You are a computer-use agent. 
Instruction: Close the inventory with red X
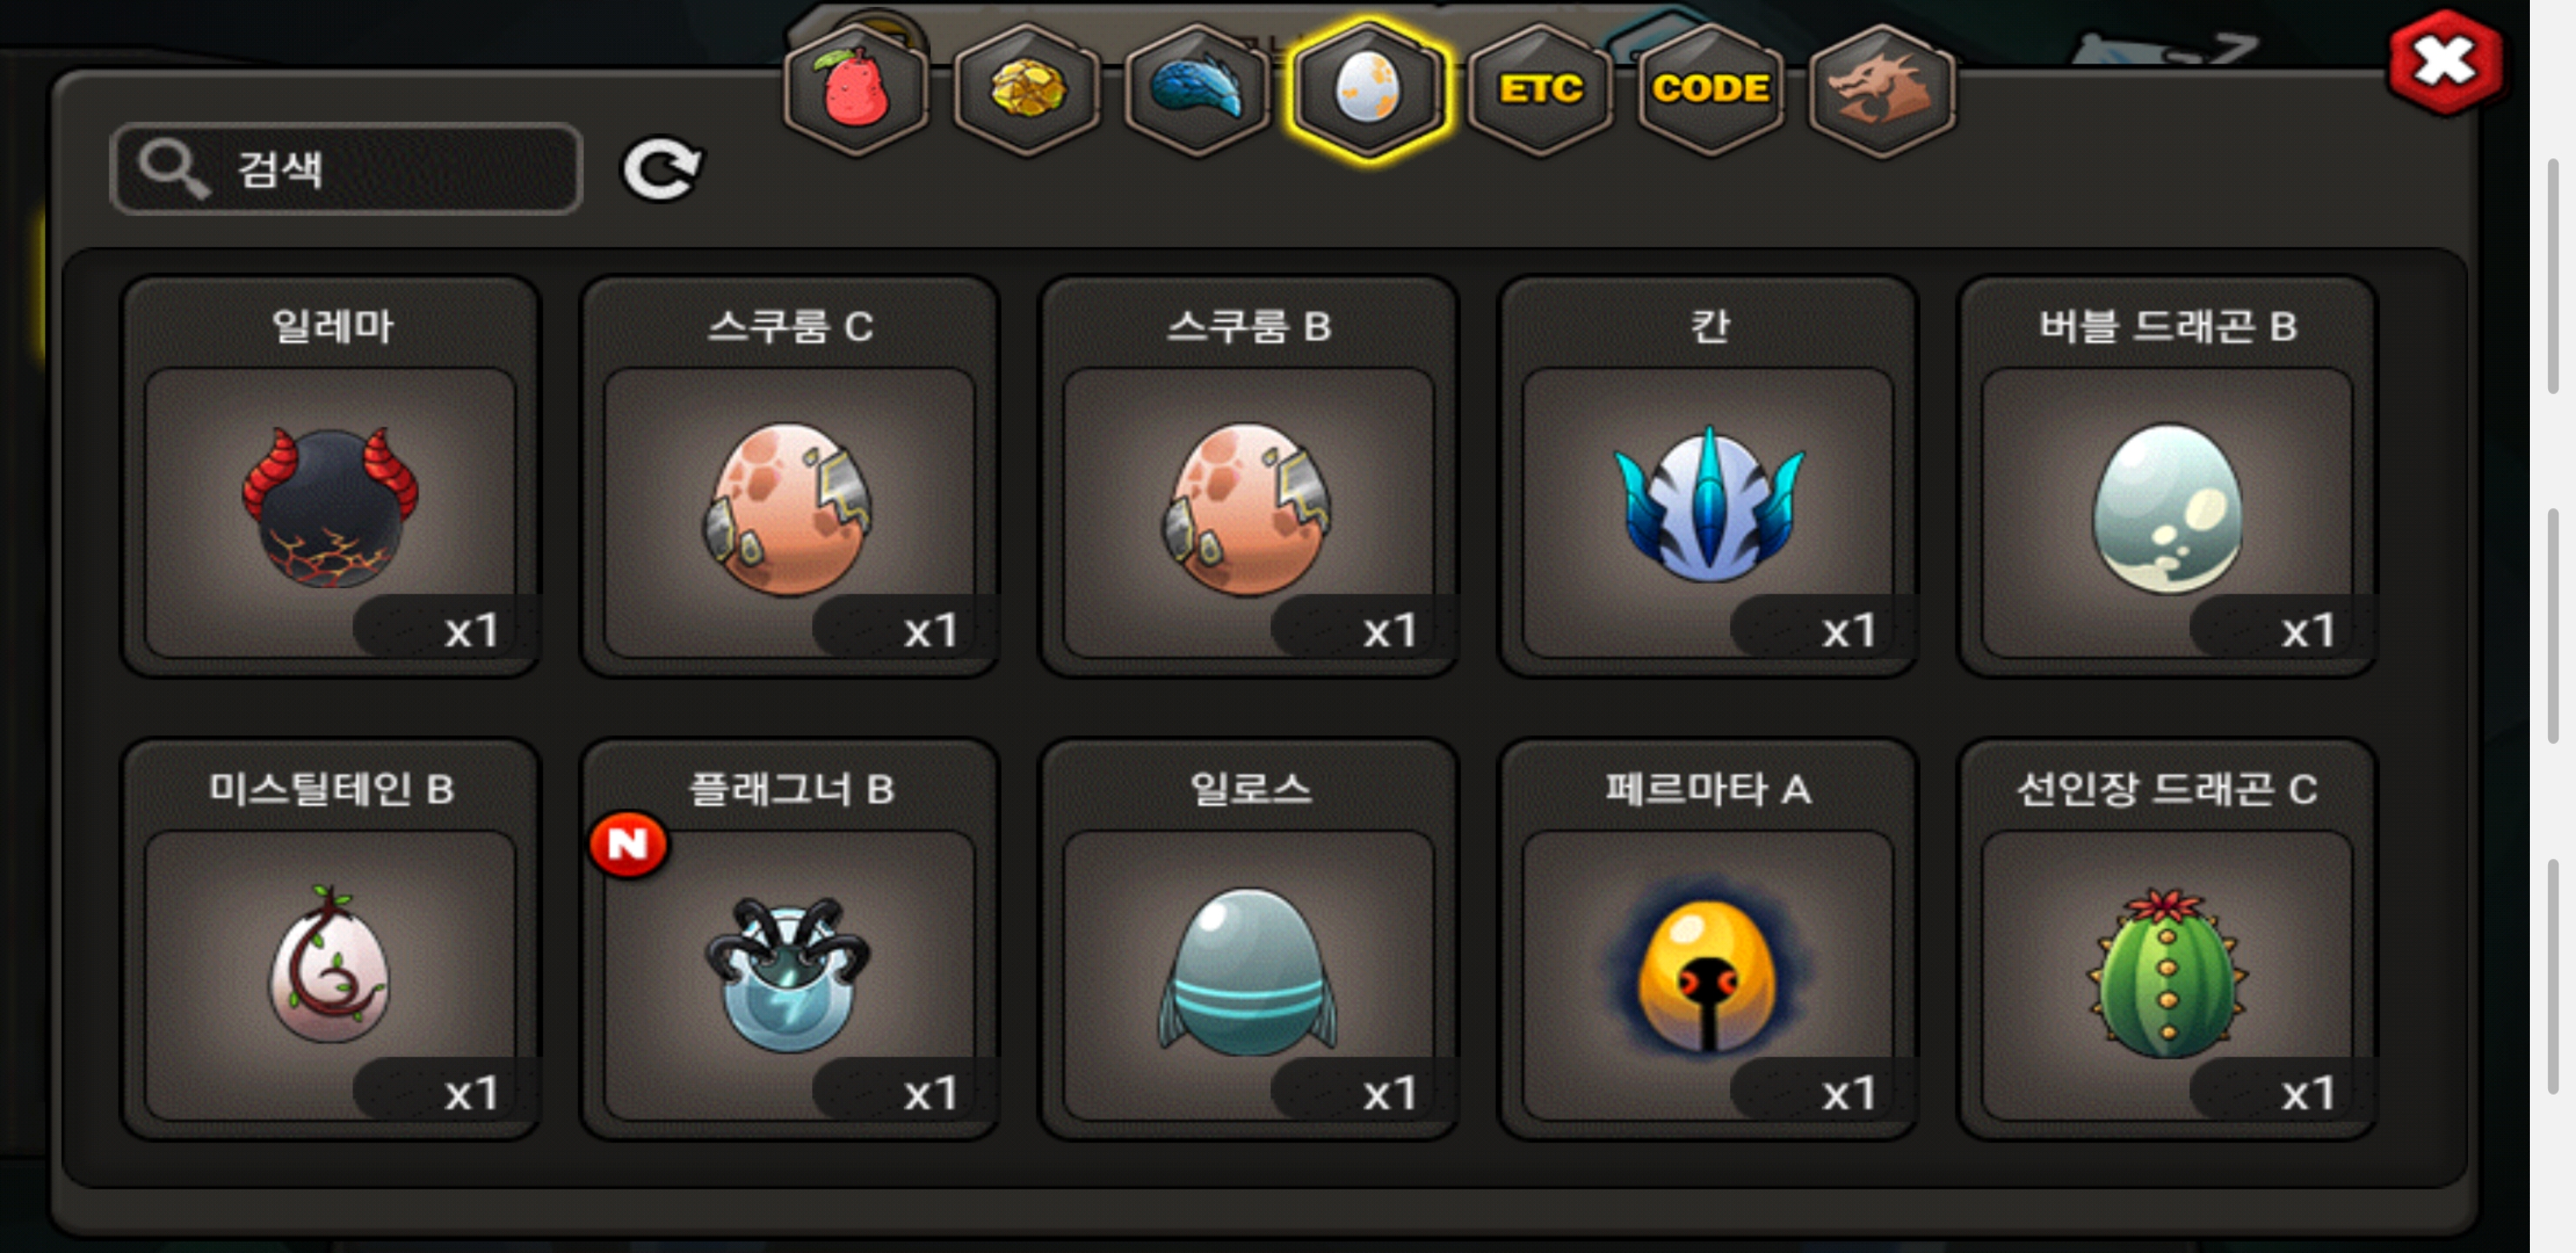[x=2445, y=62]
